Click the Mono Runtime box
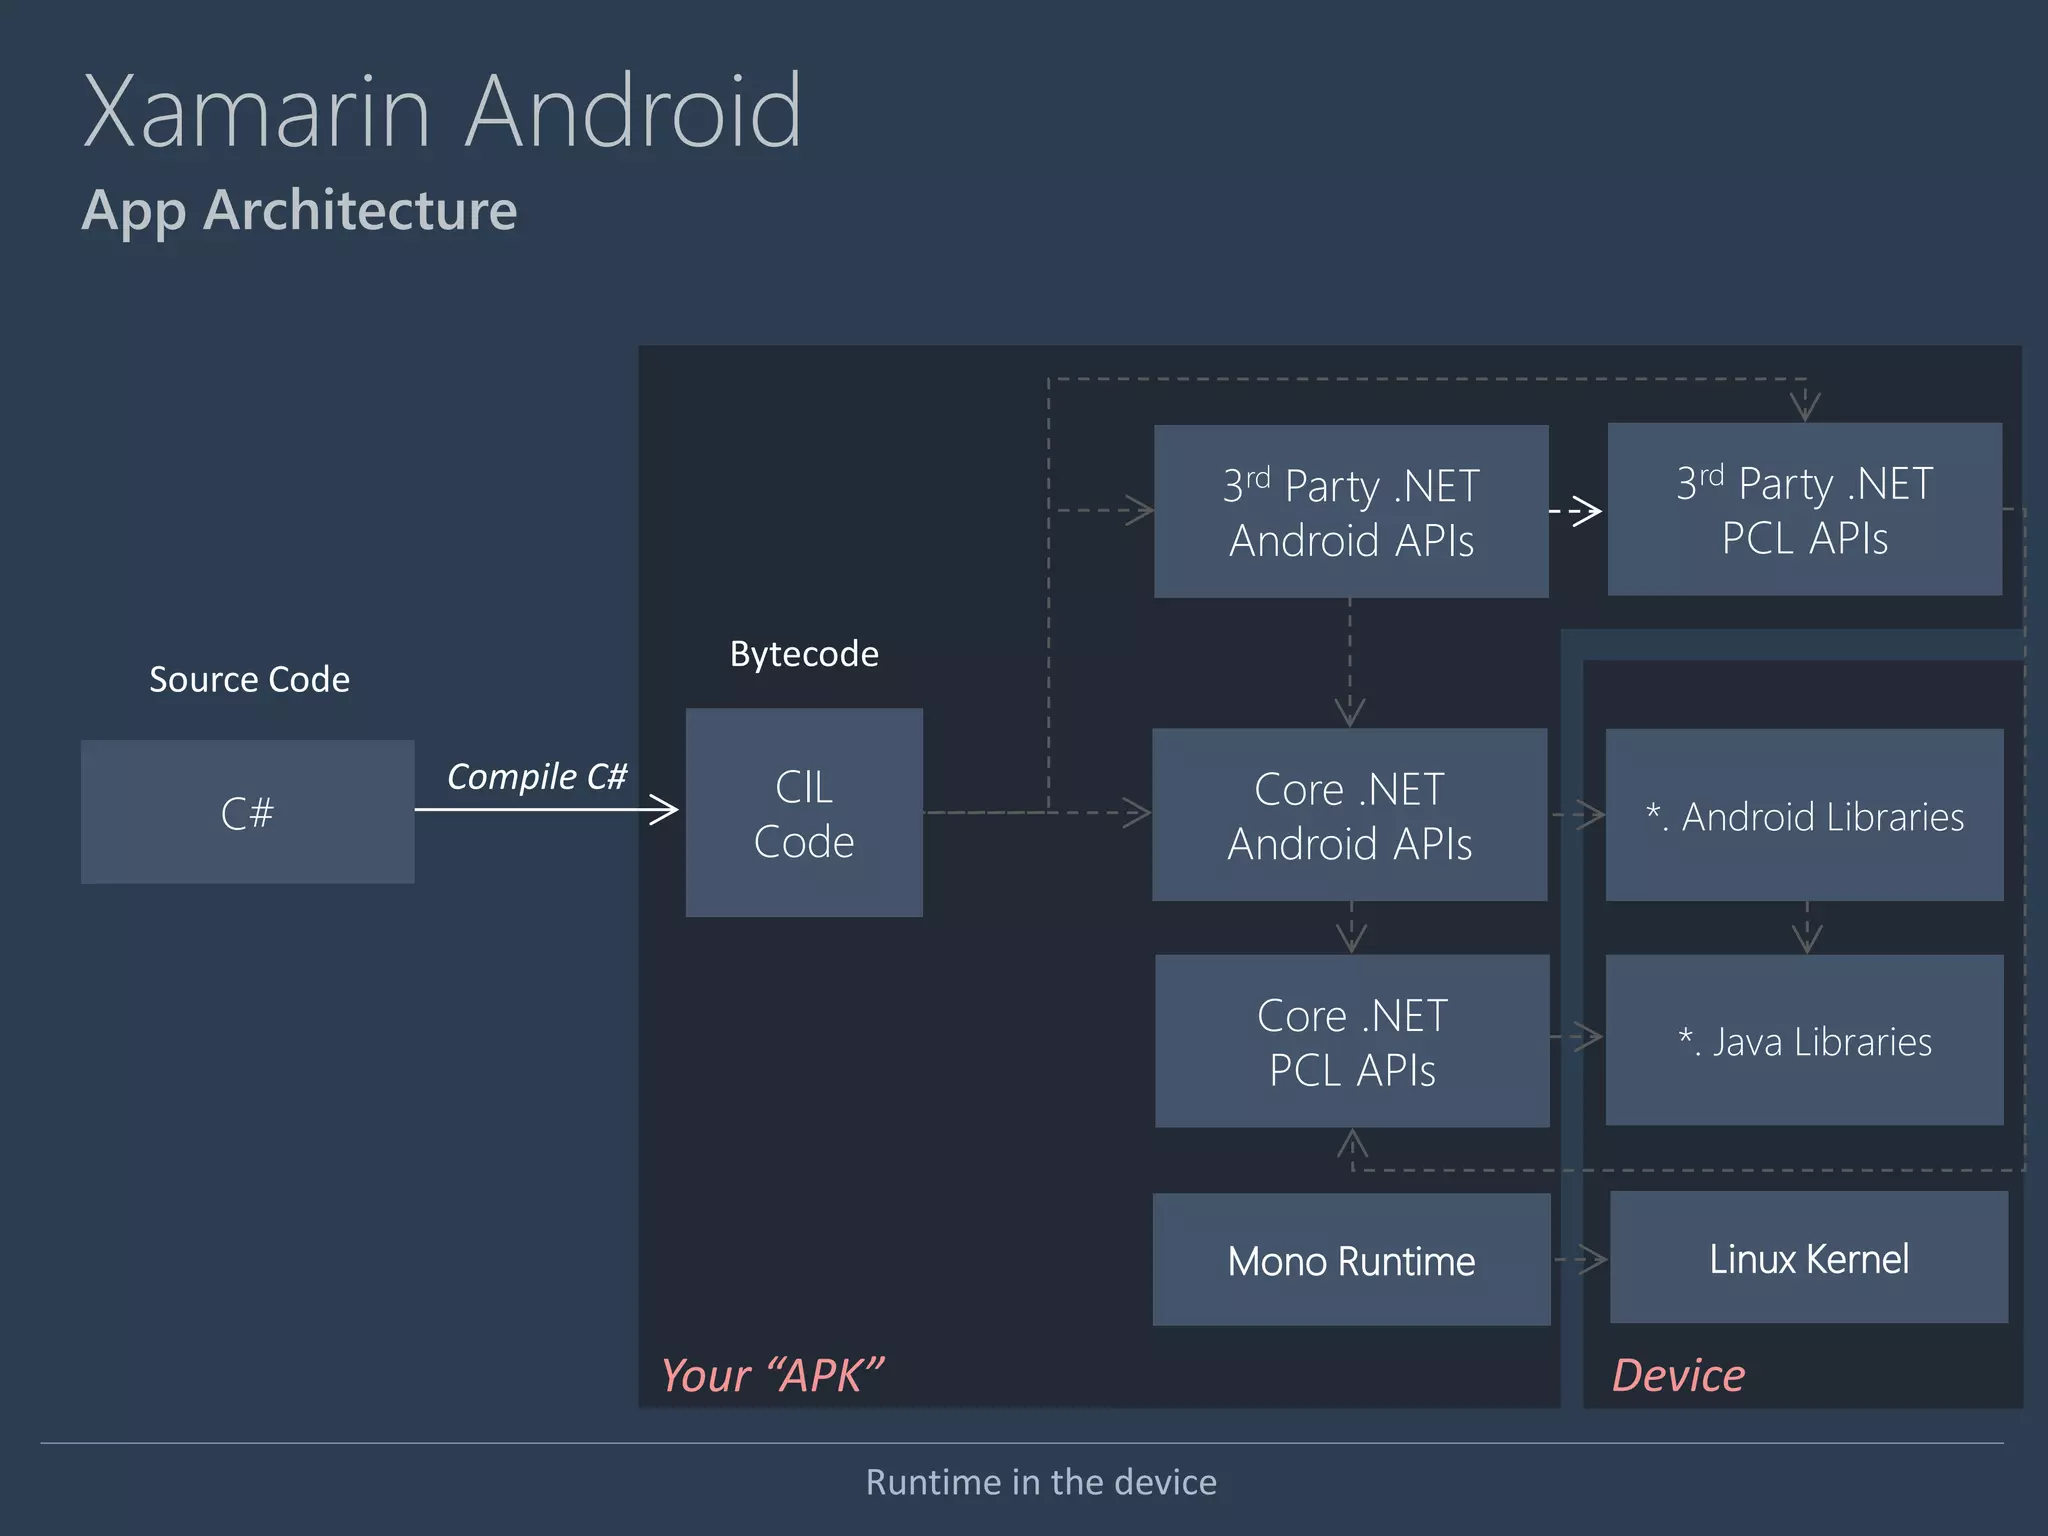This screenshot has width=2048, height=1536. click(1352, 1260)
